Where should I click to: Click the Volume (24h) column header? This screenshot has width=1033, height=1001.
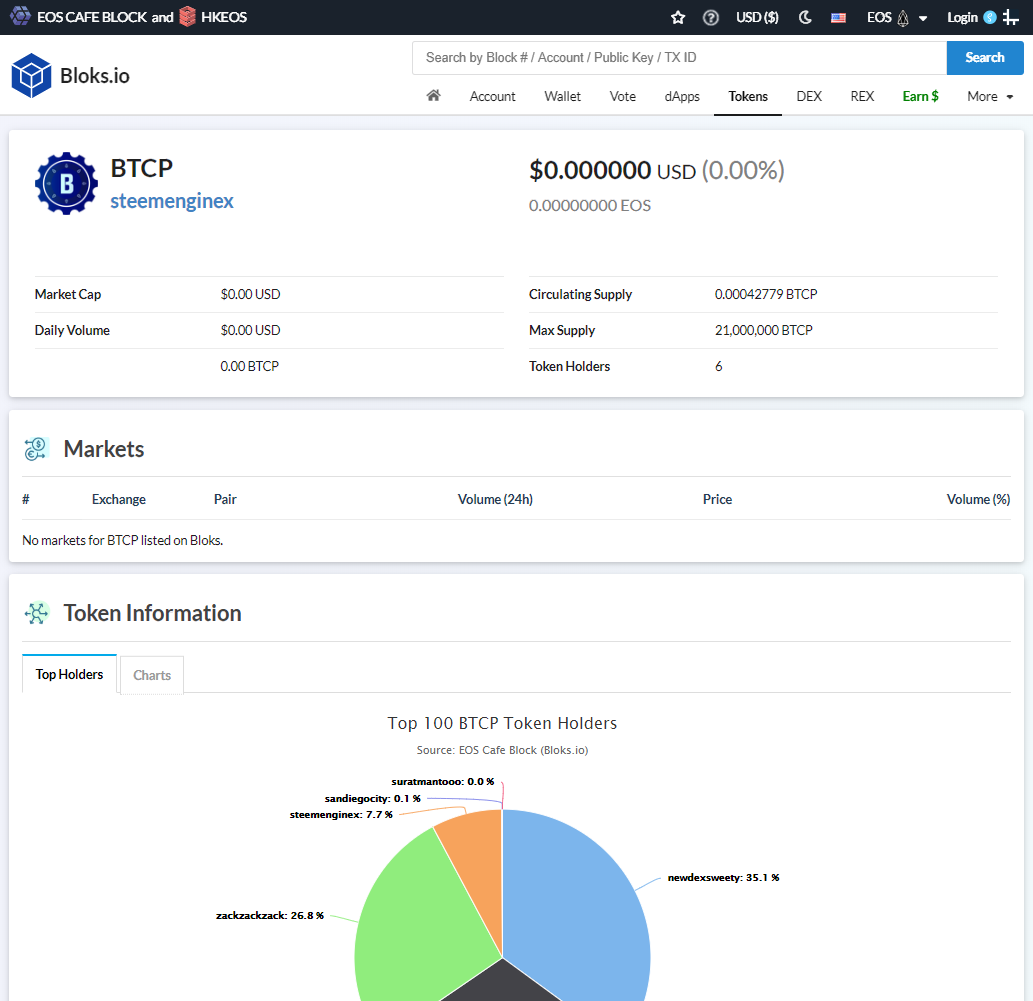495,500
